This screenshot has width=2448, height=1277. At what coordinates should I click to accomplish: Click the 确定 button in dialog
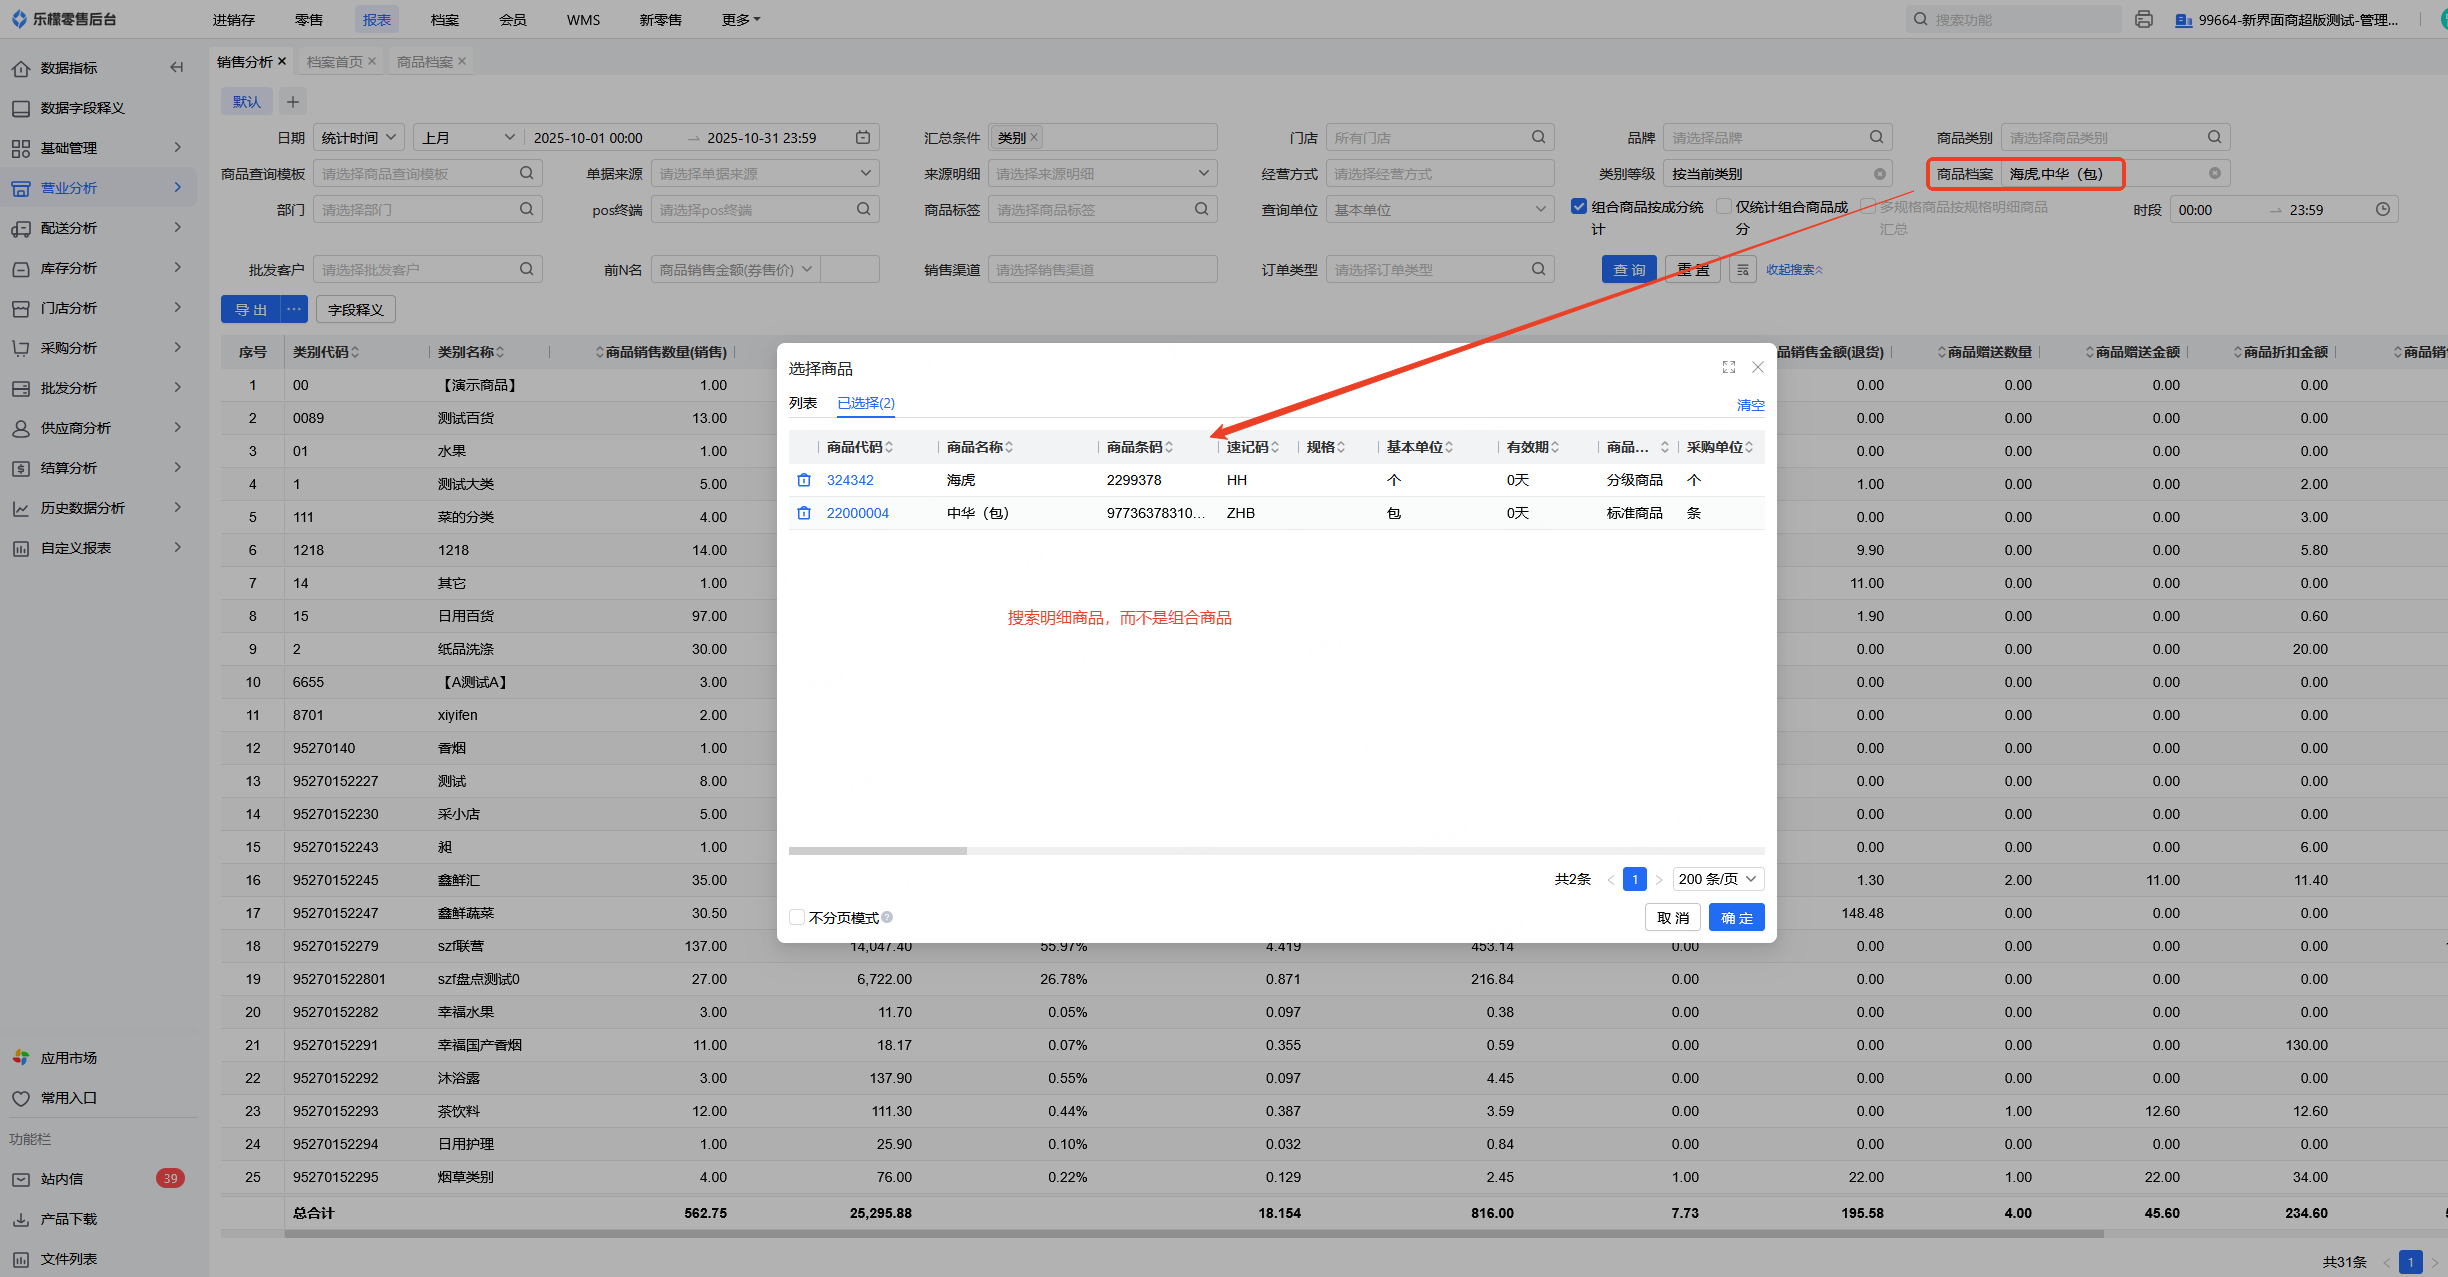[1736, 917]
